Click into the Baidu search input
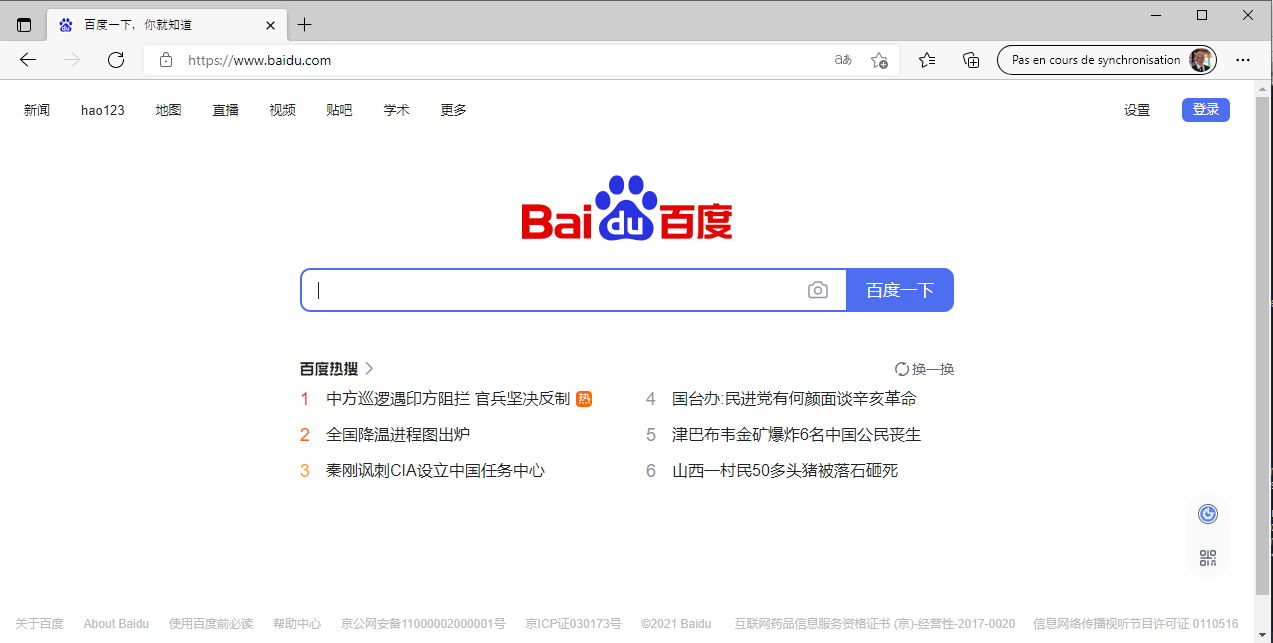Screen dimensions: 1273x643 pyautogui.click(x=573, y=290)
